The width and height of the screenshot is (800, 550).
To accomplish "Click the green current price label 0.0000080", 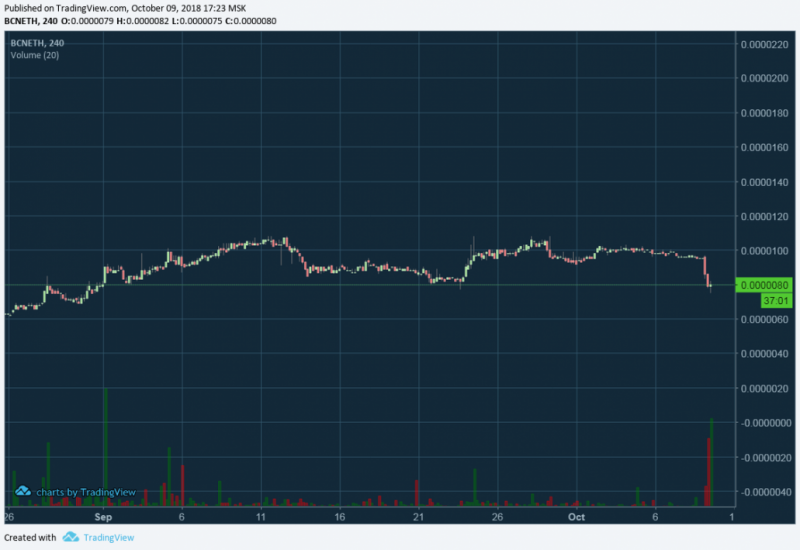I will click(764, 285).
